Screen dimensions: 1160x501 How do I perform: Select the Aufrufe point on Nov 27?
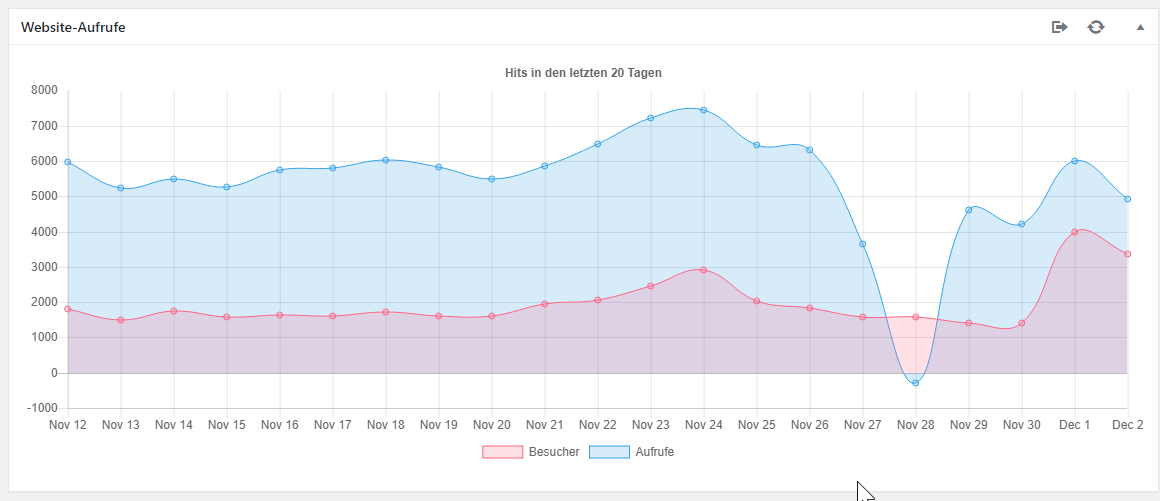862,244
